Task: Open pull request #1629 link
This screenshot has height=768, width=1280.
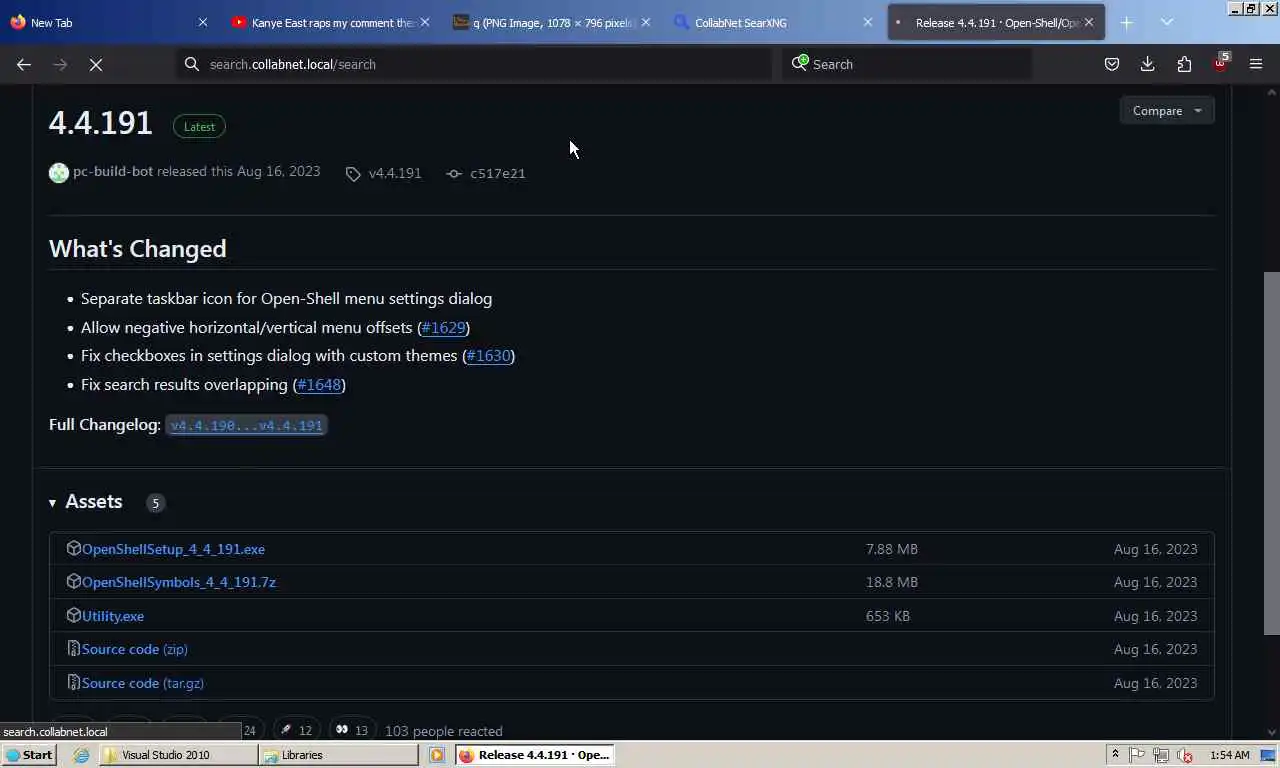Action: 443,327
